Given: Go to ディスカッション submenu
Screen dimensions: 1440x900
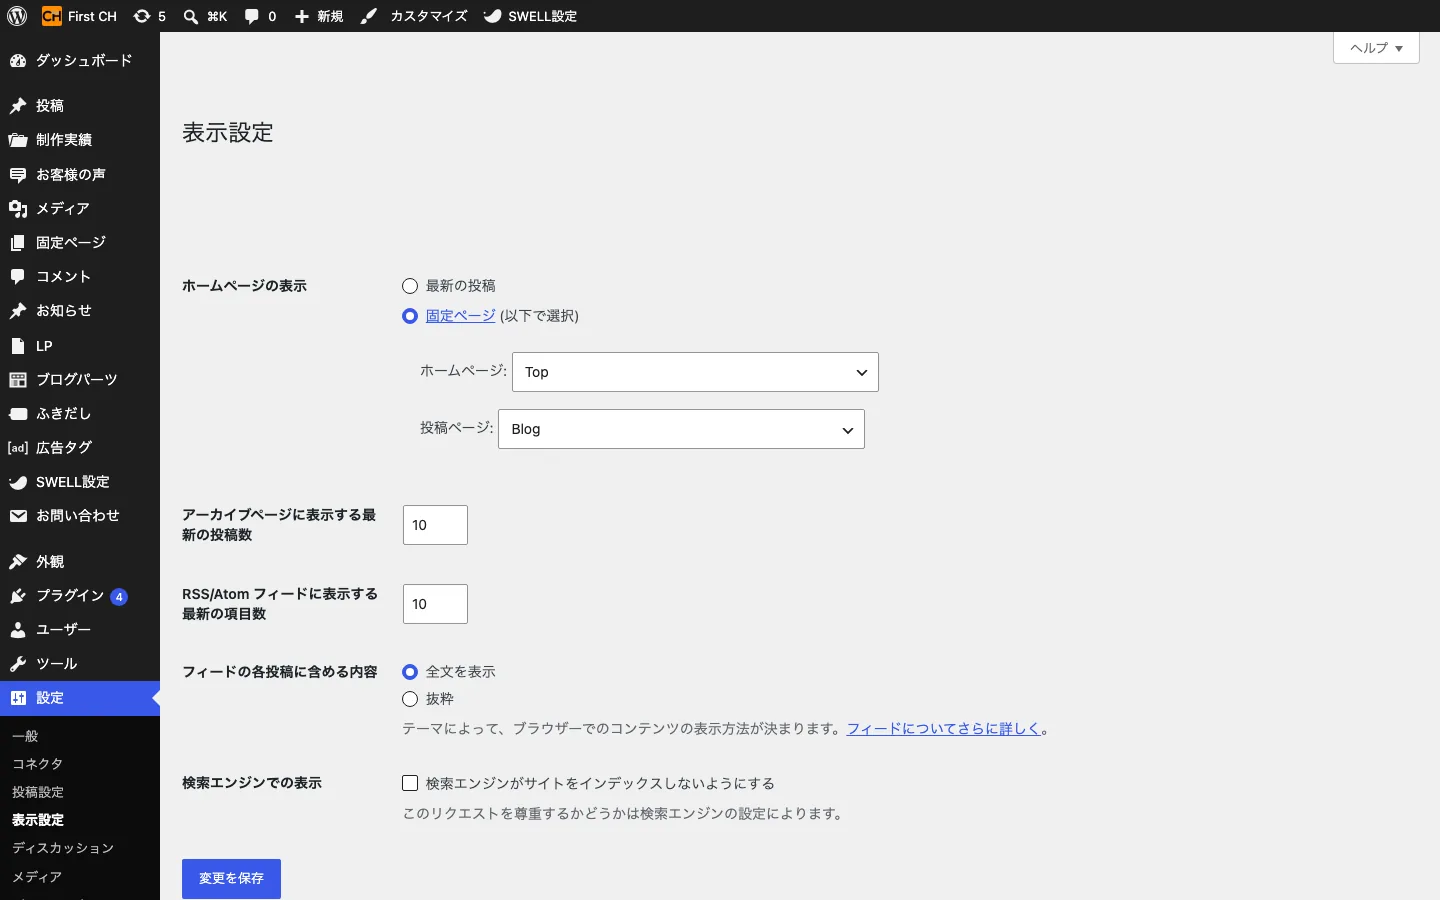Looking at the screenshot, I should 63,848.
